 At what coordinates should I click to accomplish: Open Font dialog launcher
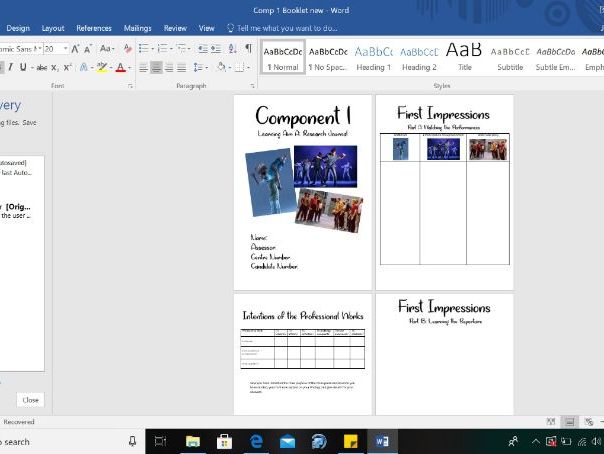click(130, 86)
